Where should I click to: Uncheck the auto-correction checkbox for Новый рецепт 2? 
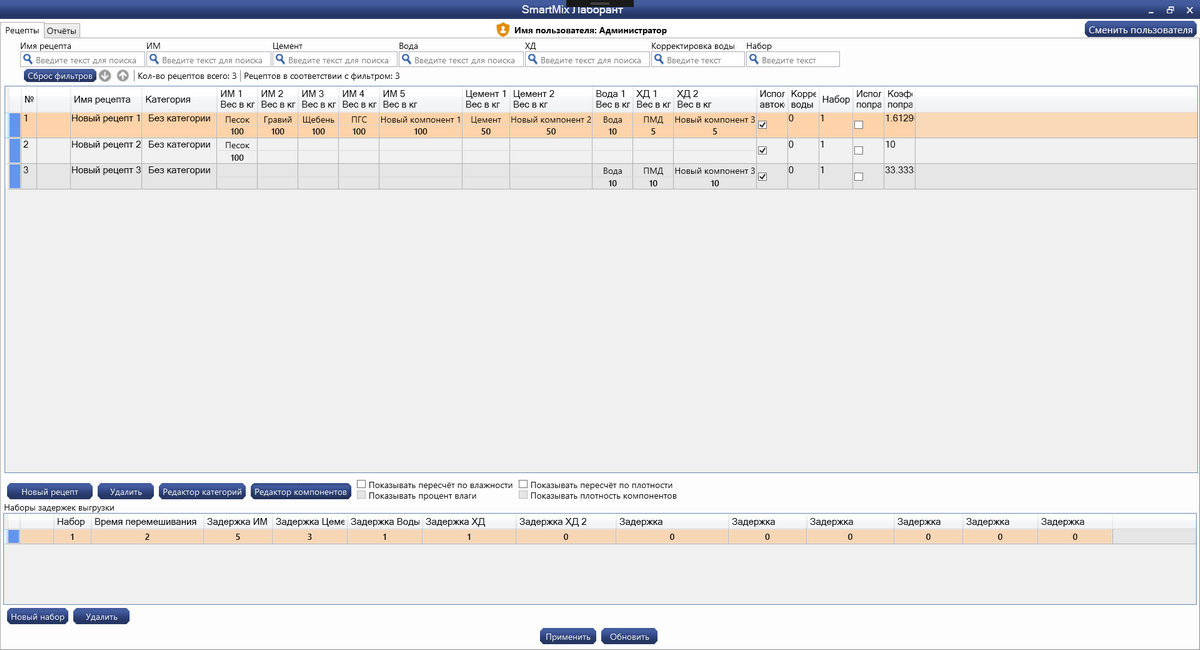coord(763,151)
